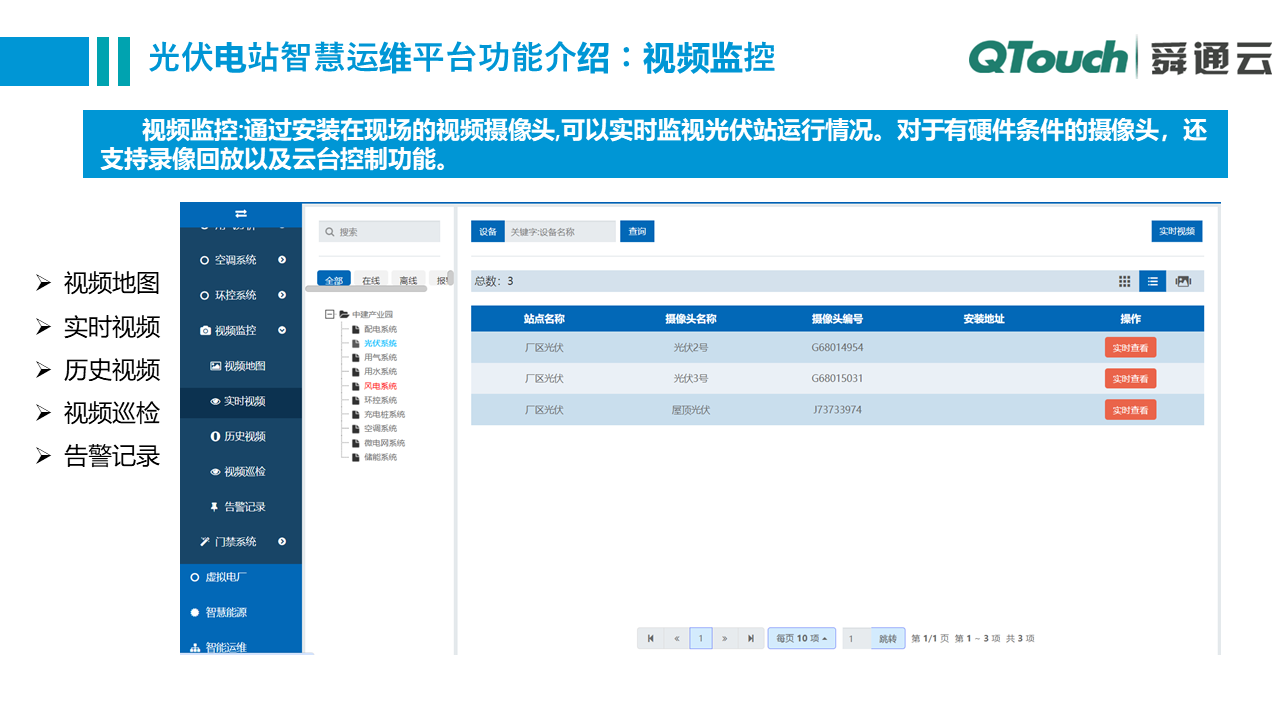Open the 每页10项 page-size dropdown
Viewport: 1280px width, 720px height.
point(801,638)
